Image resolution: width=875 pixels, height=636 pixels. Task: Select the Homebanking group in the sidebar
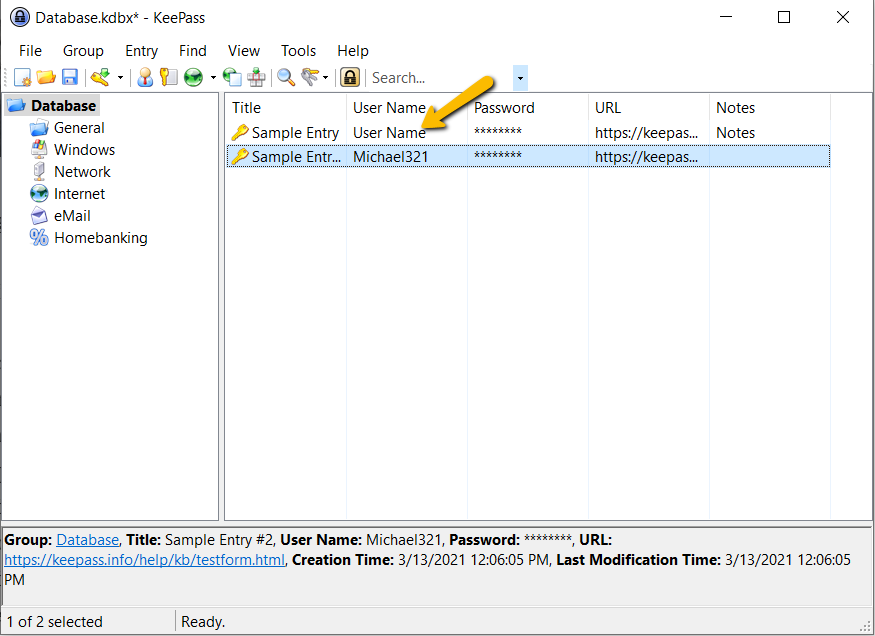(x=99, y=237)
